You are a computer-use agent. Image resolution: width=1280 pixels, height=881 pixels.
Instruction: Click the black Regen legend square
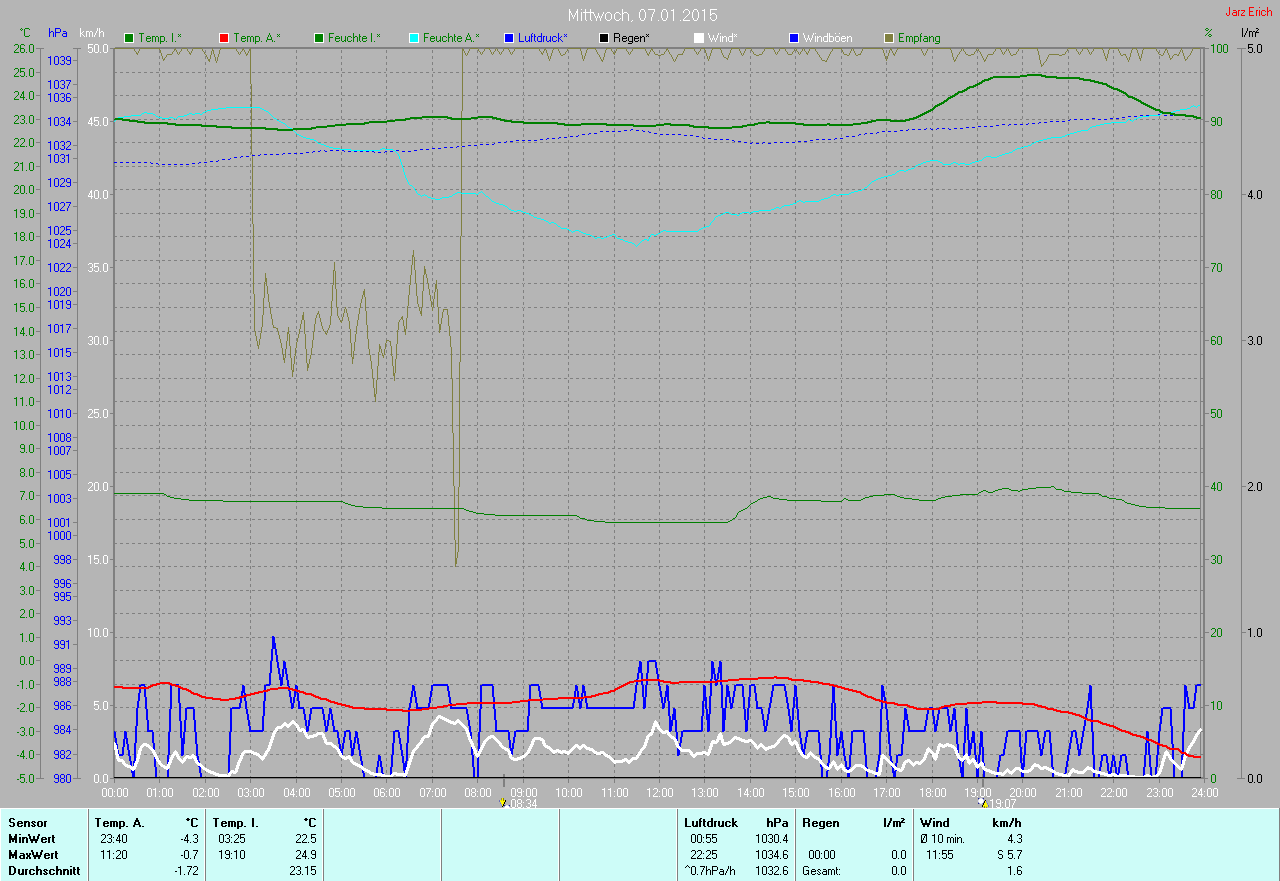point(604,38)
